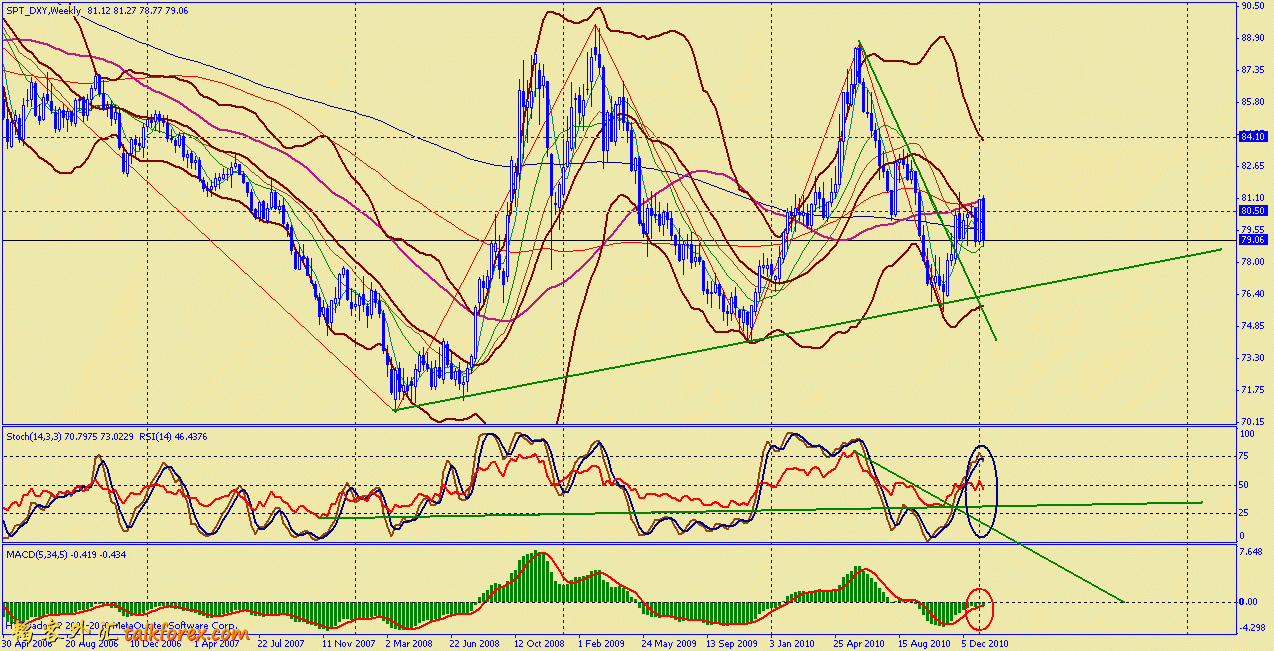Click the 88.90 price axis label
Screen dimensions: 1274x651
(x=1253, y=38)
